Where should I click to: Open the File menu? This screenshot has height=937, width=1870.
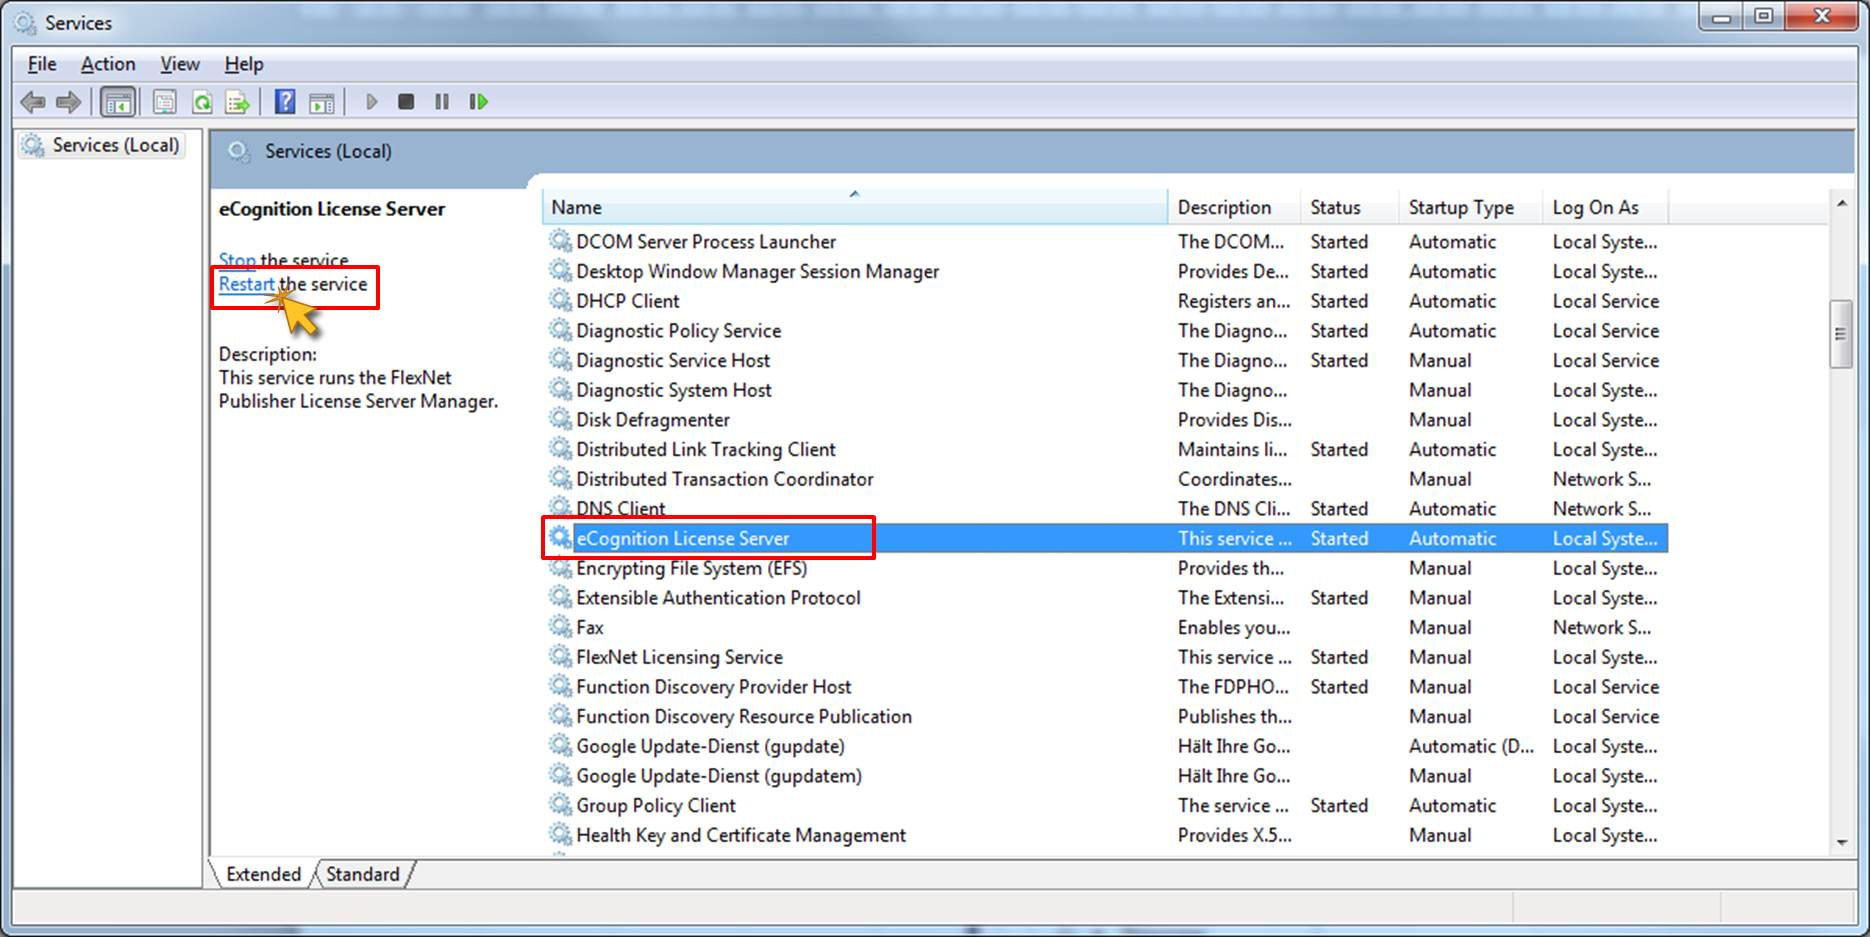click(42, 64)
